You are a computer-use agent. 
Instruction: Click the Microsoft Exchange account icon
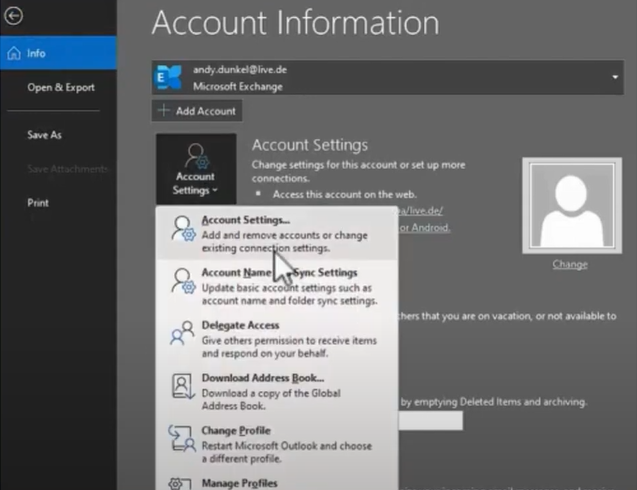[169, 77]
